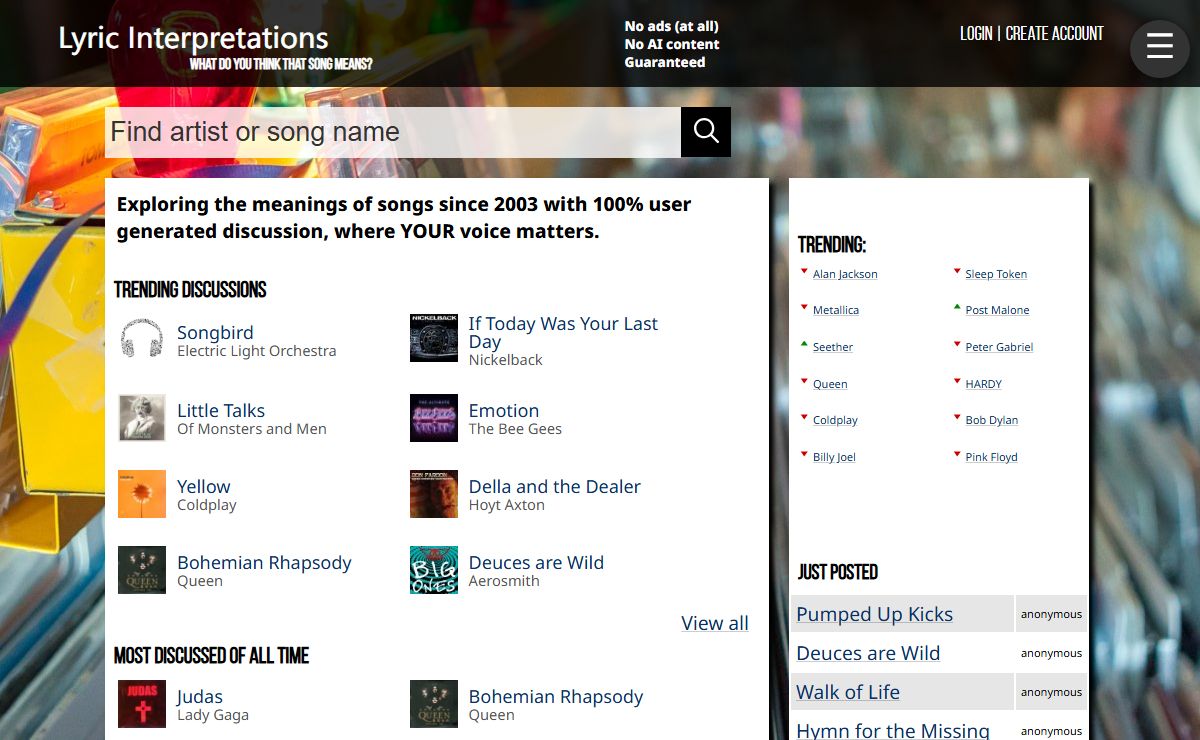Select trending artist Coldplay in sidebar
The width and height of the screenshot is (1200, 740).
point(835,420)
